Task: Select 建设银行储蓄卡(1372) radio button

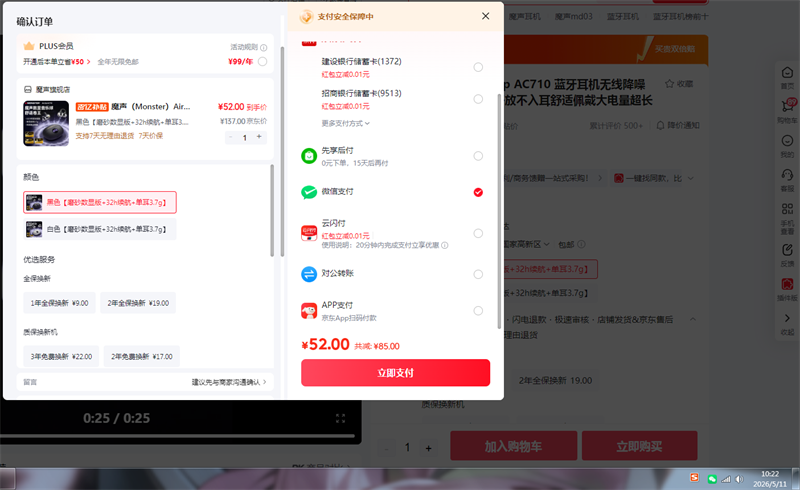Action: [478, 67]
